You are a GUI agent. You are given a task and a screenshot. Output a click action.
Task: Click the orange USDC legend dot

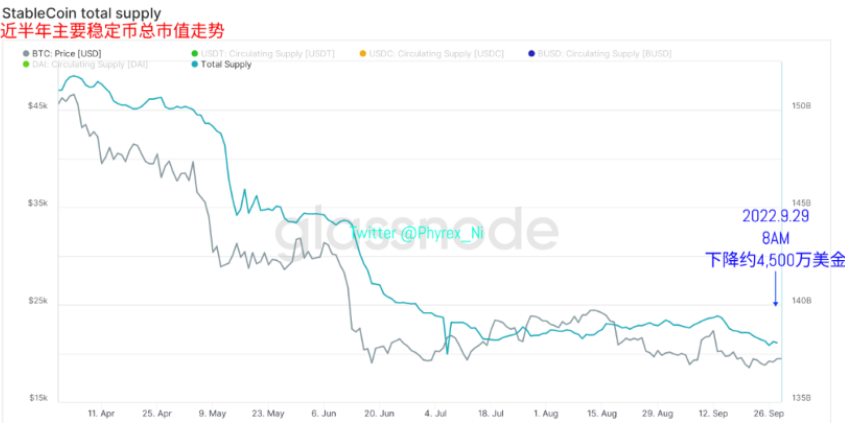pos(363,54)
